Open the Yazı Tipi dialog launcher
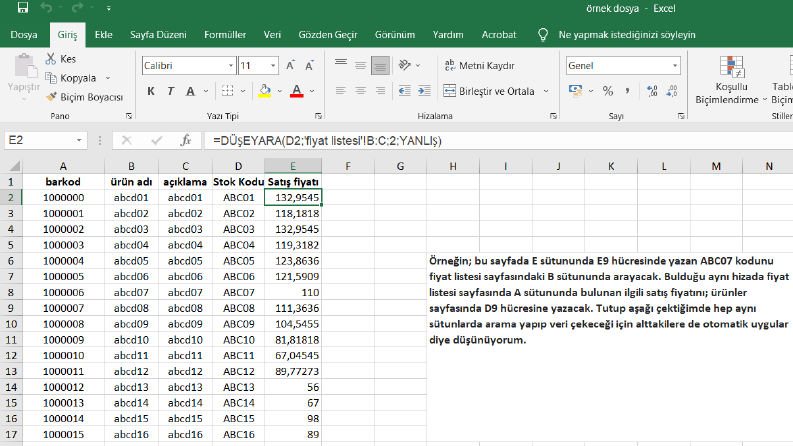This screenshot has height=446, width=793. click(x=318, y=116)
